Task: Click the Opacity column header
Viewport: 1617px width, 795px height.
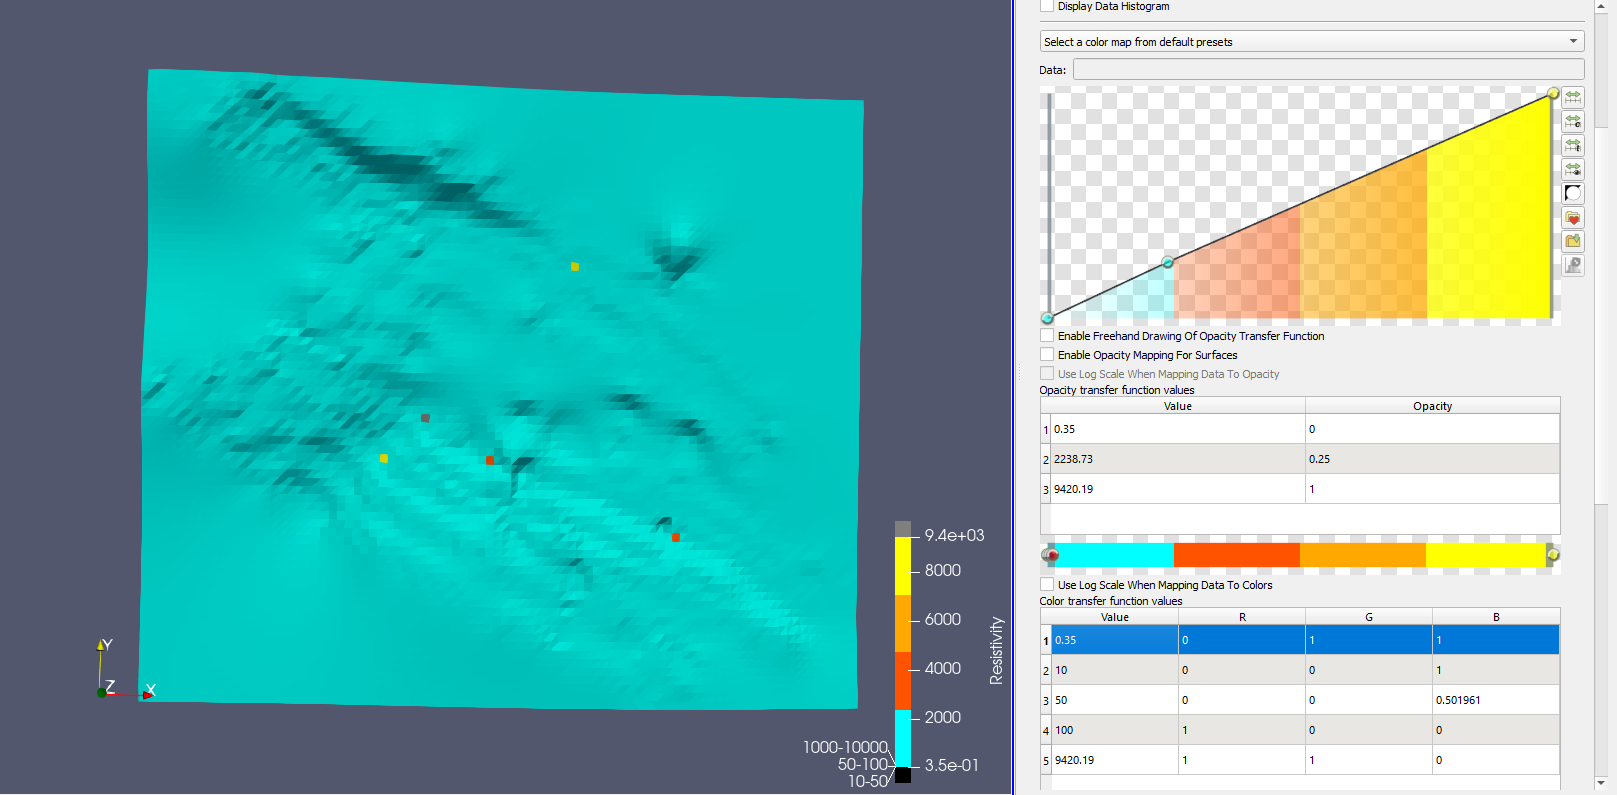Action: pyautogui.click(x=1431, y=406)
